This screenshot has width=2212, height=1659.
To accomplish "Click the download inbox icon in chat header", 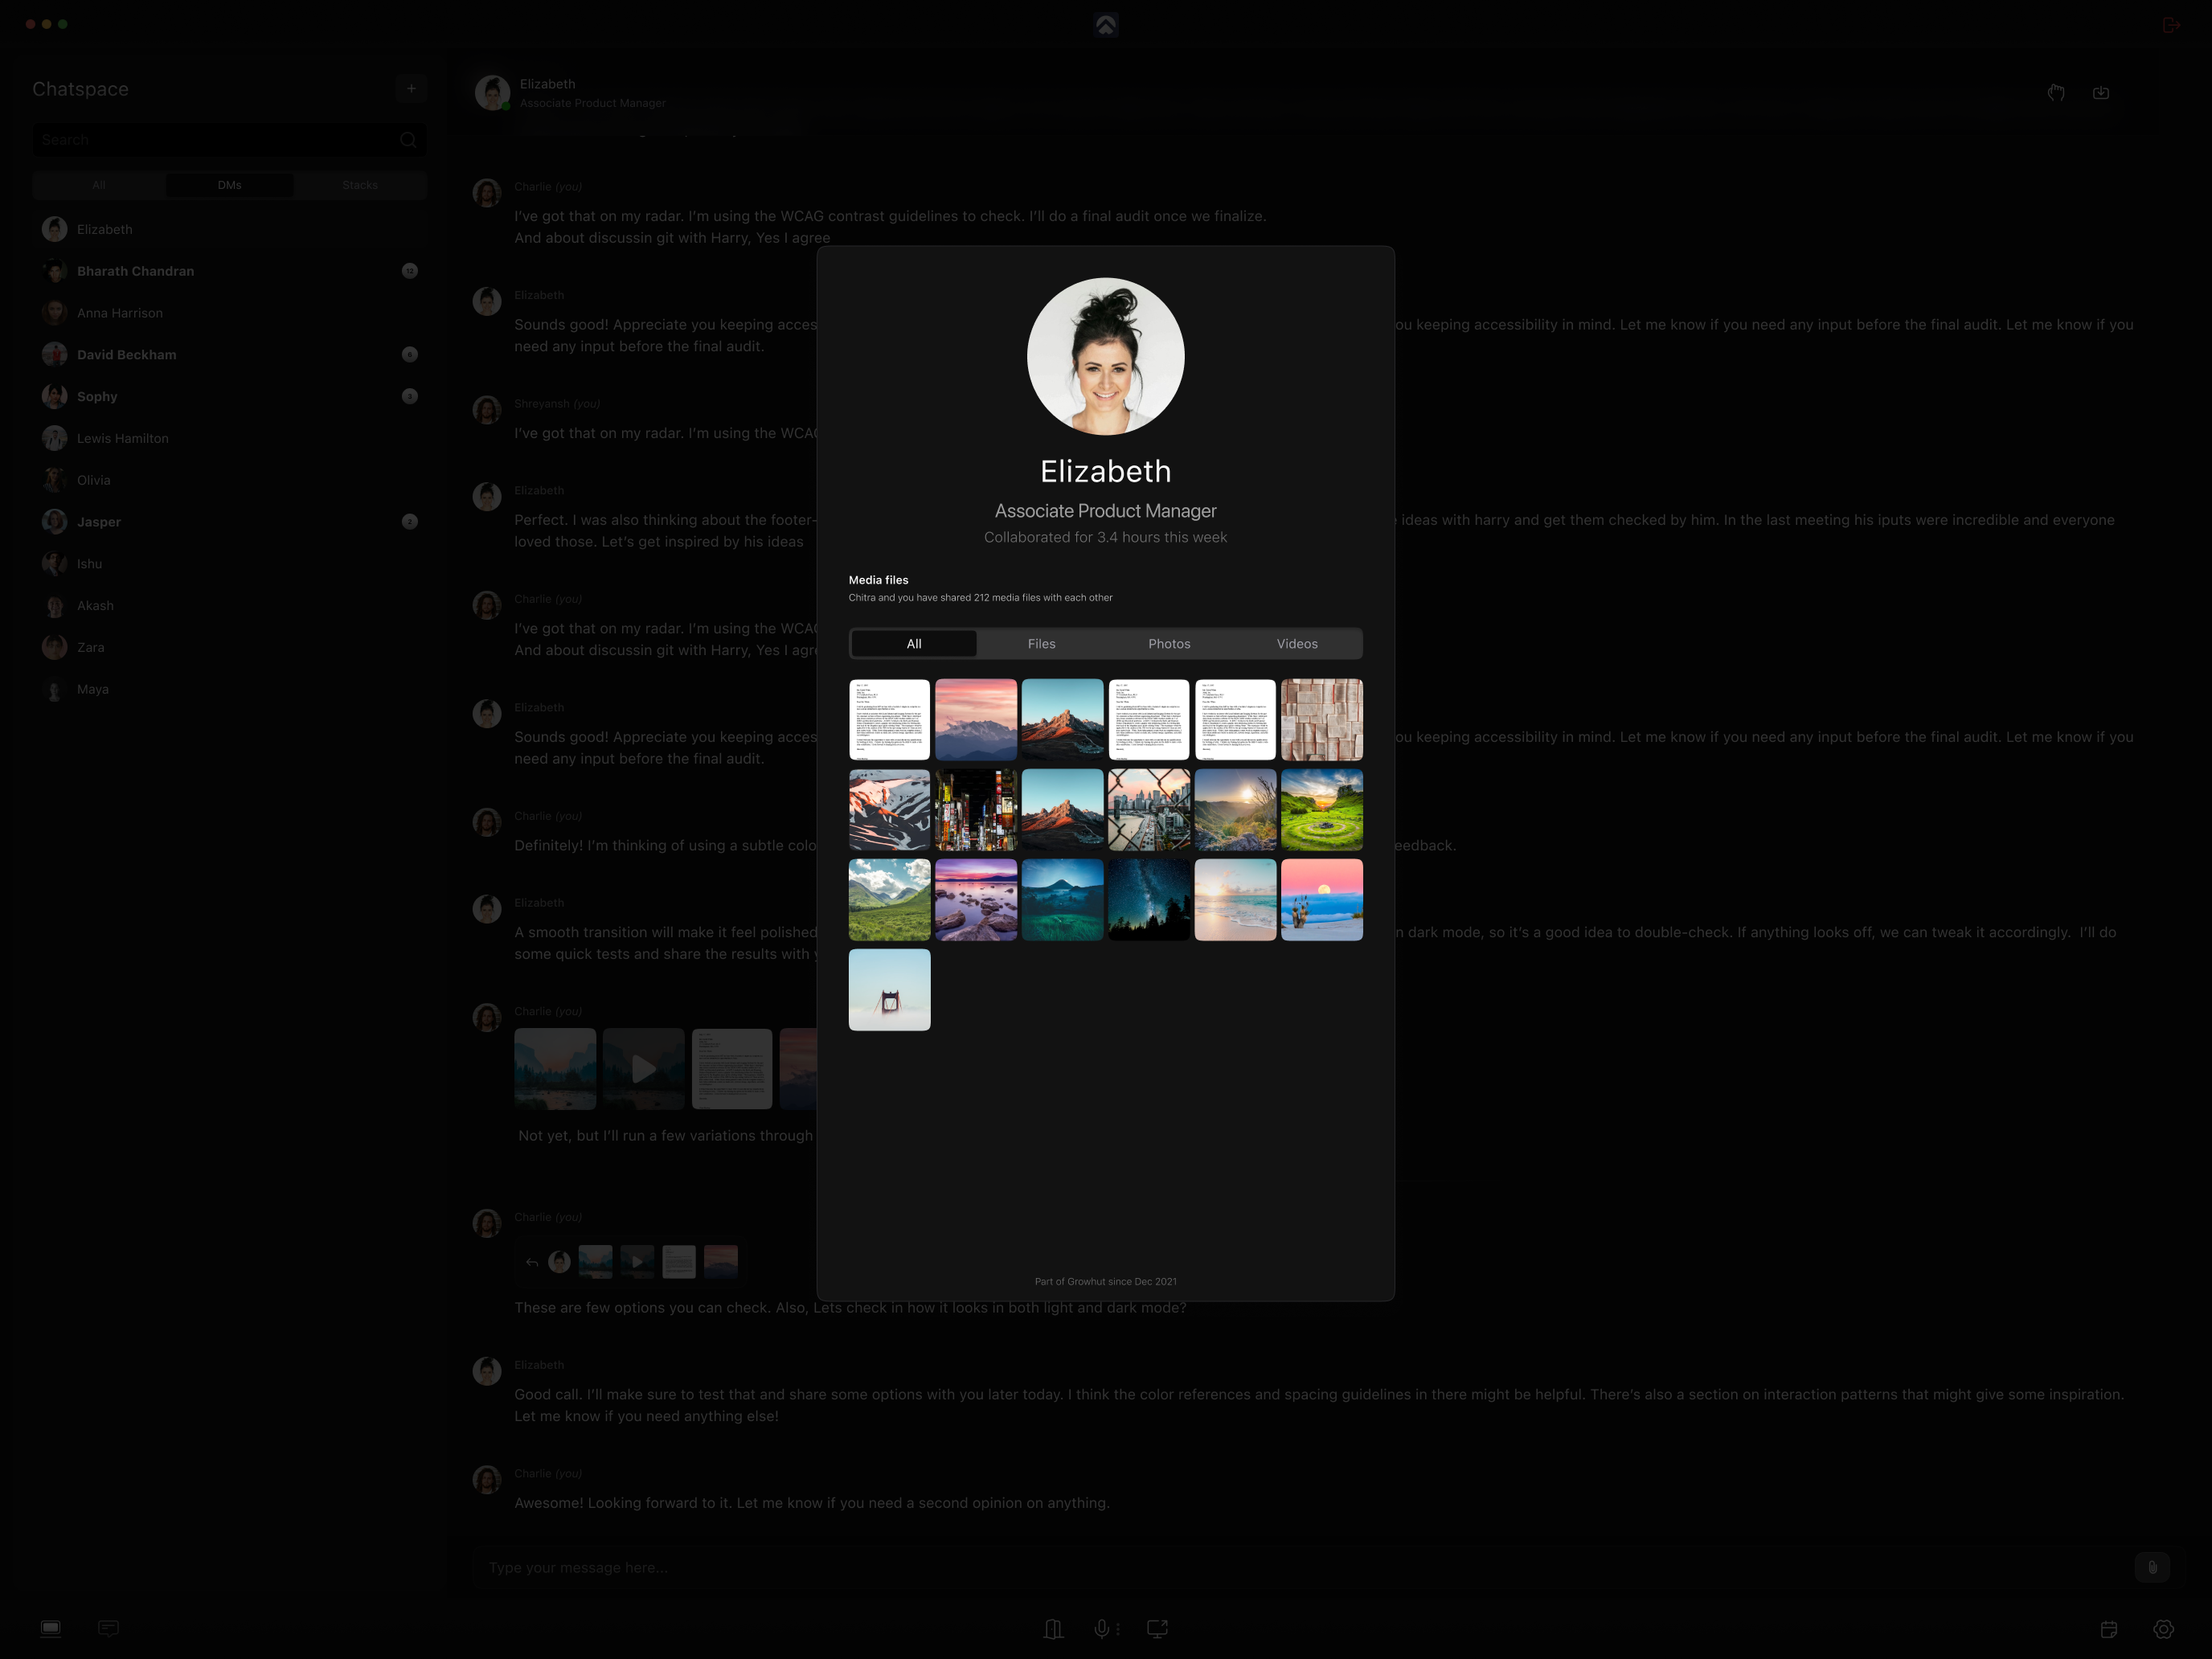I will 2101,92.
